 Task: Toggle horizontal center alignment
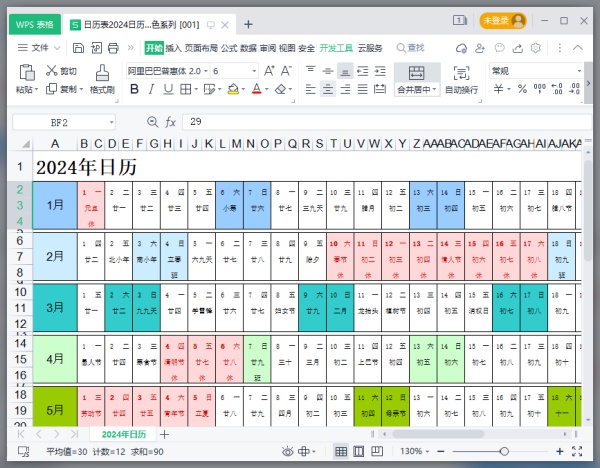tap(328, 89)
